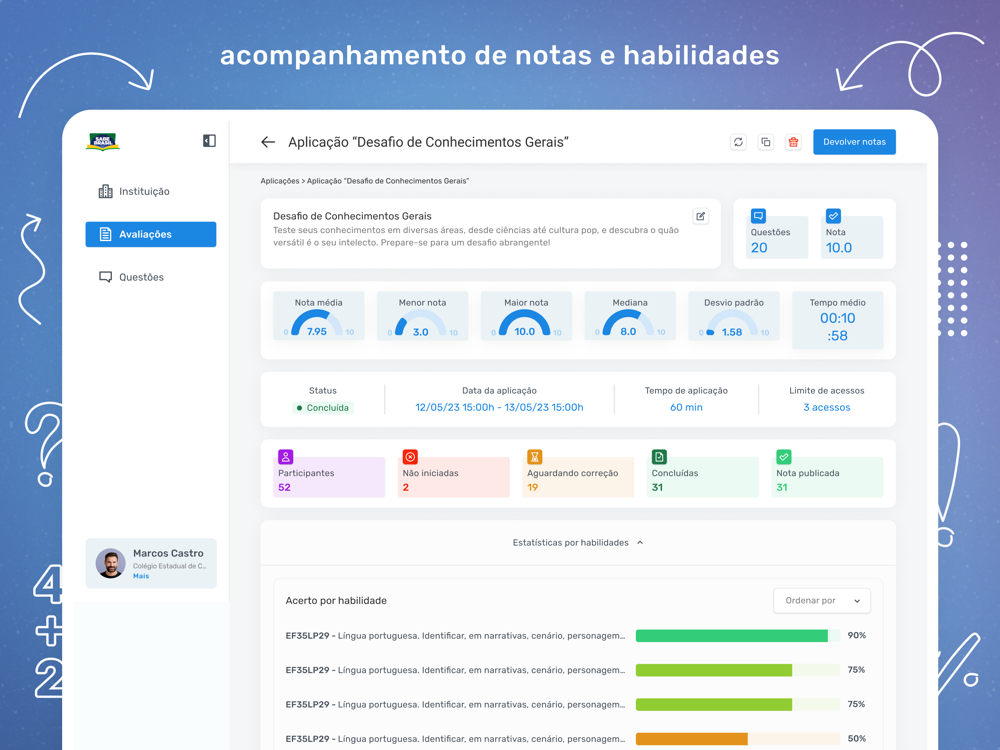Click the orange Aguardando correção hourglass icon
The width and height of the screenshot is (1000, 750).
click(x=534, y=457)
